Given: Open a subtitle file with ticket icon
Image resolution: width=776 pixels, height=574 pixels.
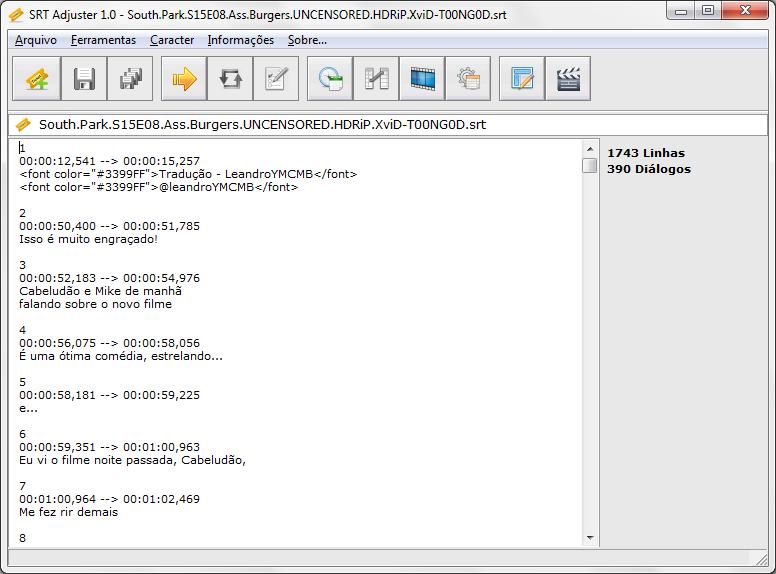Looking at the screenshot, I should click(x=37, y=79).
